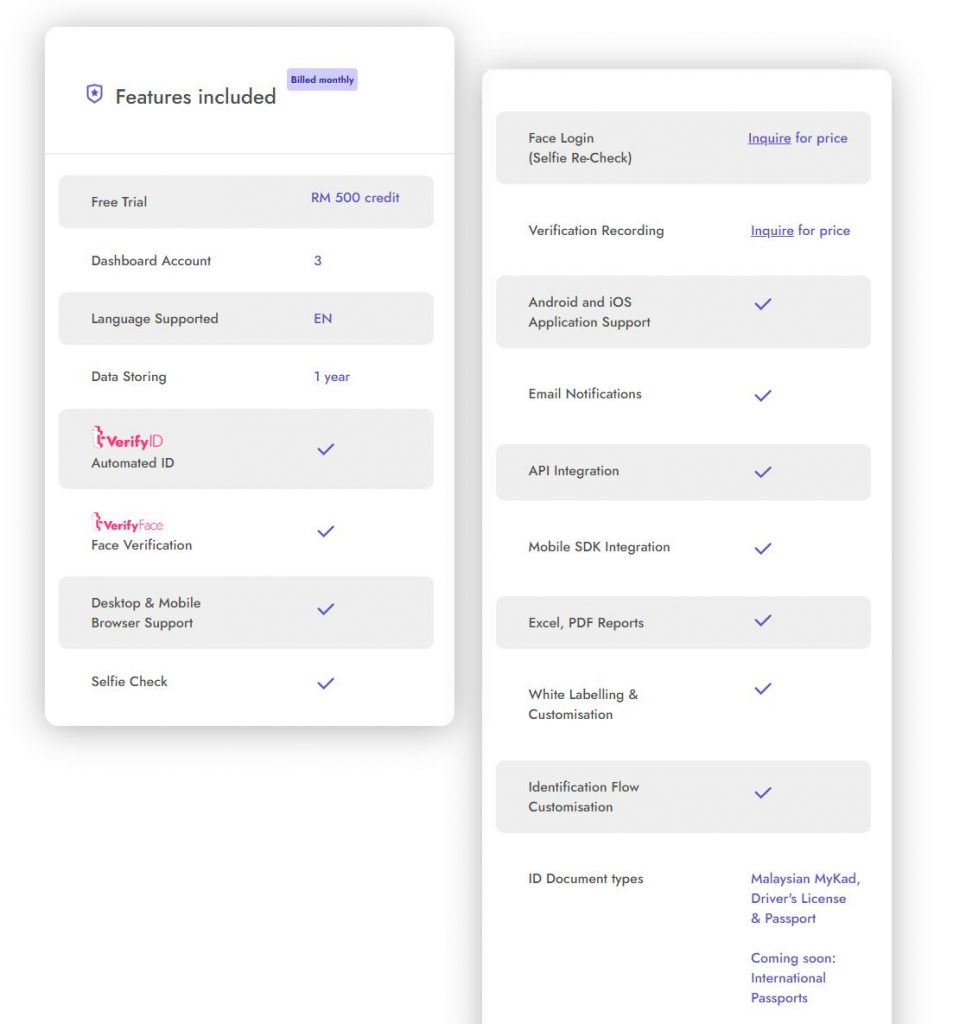Screen dimensions: 966x1024
Task: Click the VerifyID logo in Automated ID row
Action: click(x=127, y=440)
